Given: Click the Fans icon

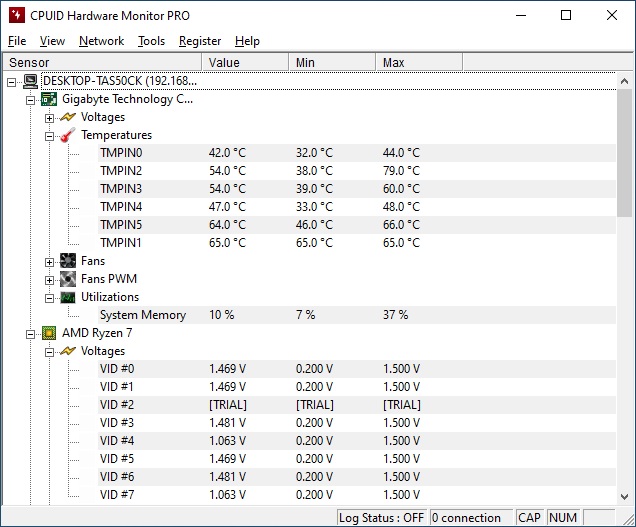Looking at the screenshot, I should pyautogui.click(x=68, y=261).
